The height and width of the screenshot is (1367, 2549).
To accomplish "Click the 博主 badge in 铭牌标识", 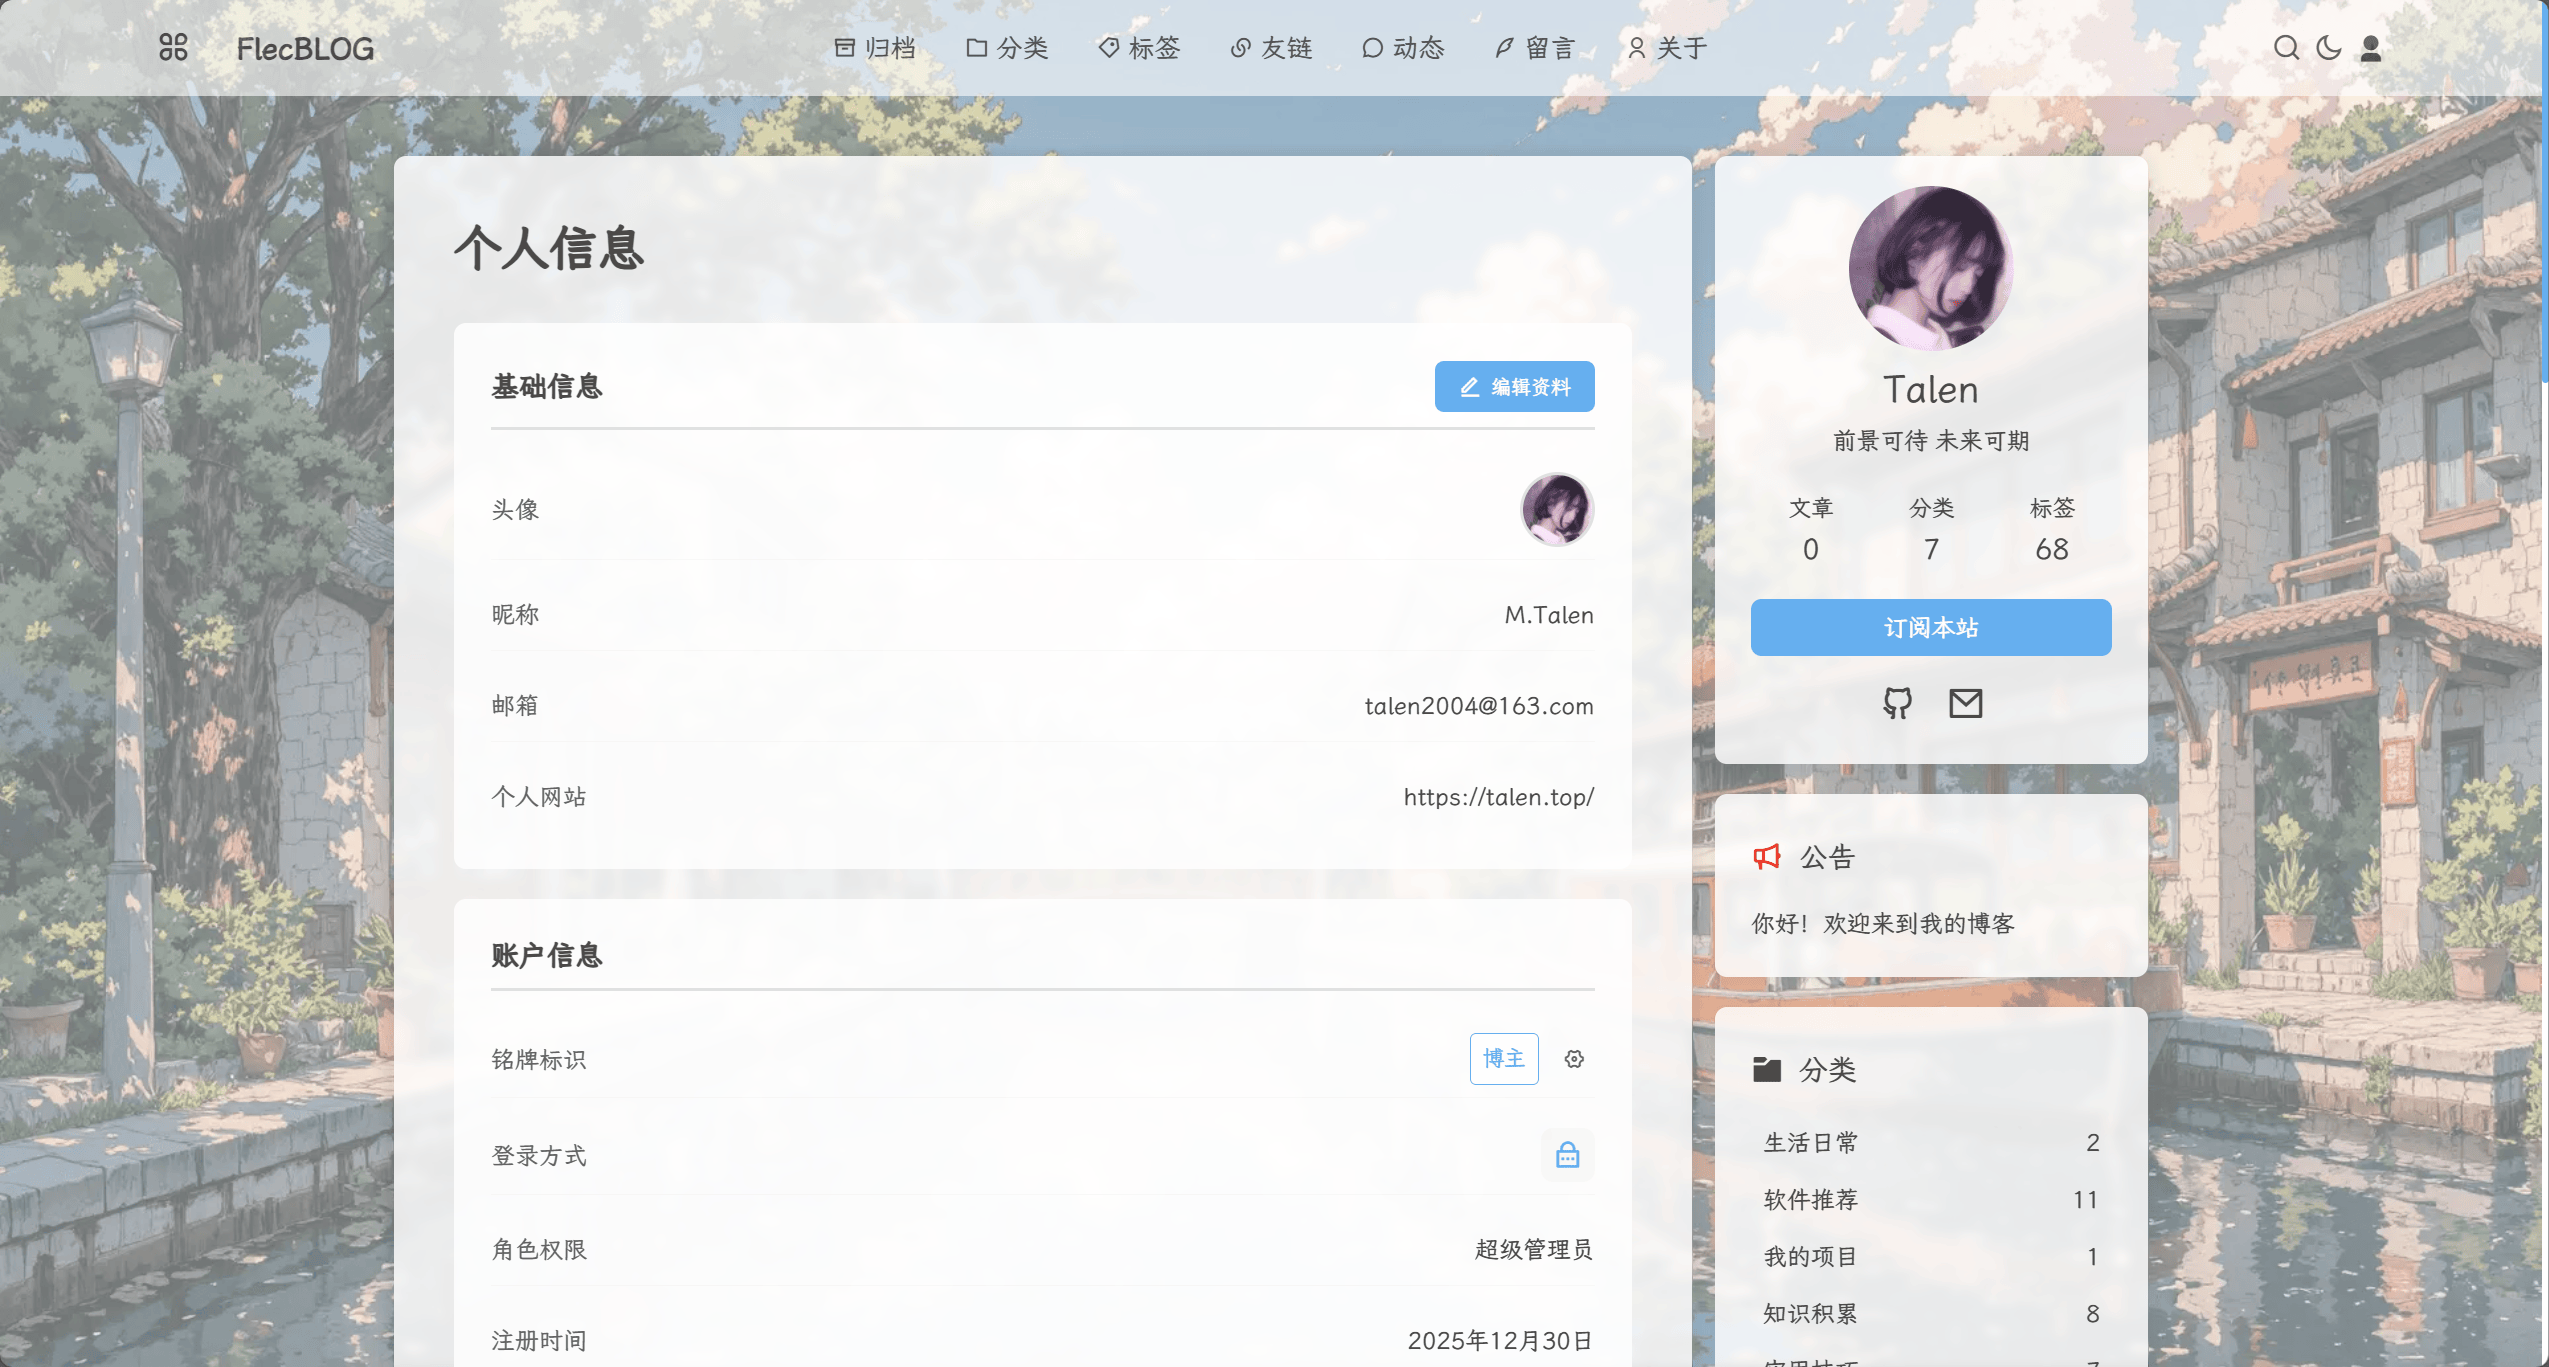I will [x=1503, y=1058].
